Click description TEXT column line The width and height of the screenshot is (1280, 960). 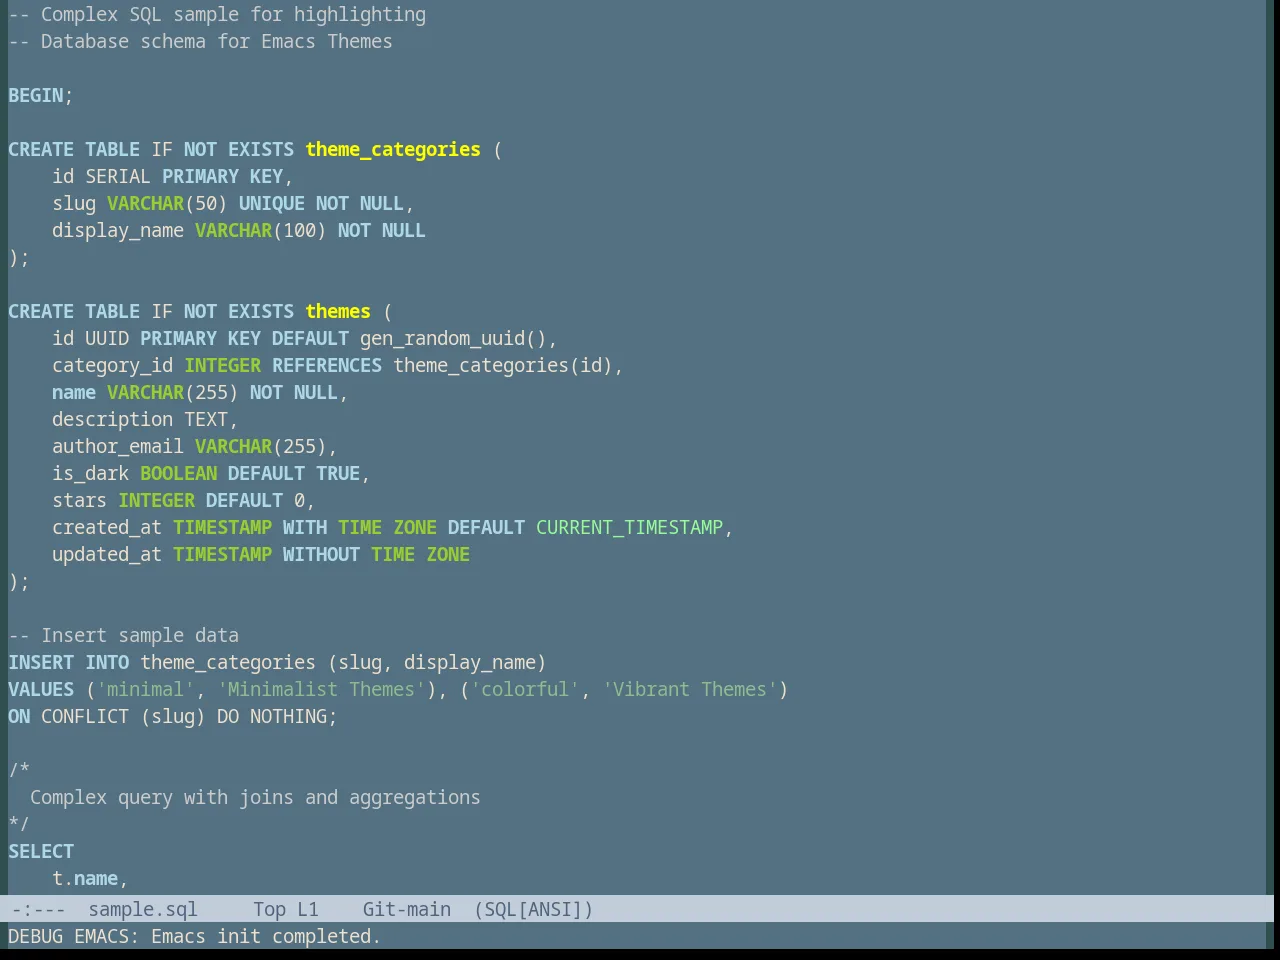(x=145, y=420)
